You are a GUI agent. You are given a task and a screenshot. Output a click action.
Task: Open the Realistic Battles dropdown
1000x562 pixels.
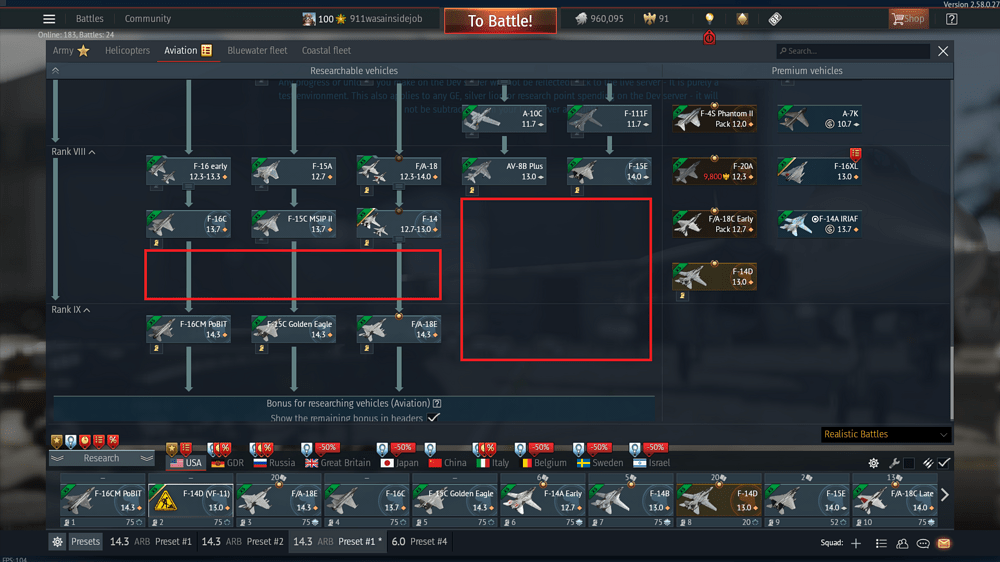click(x=885, y=434)
